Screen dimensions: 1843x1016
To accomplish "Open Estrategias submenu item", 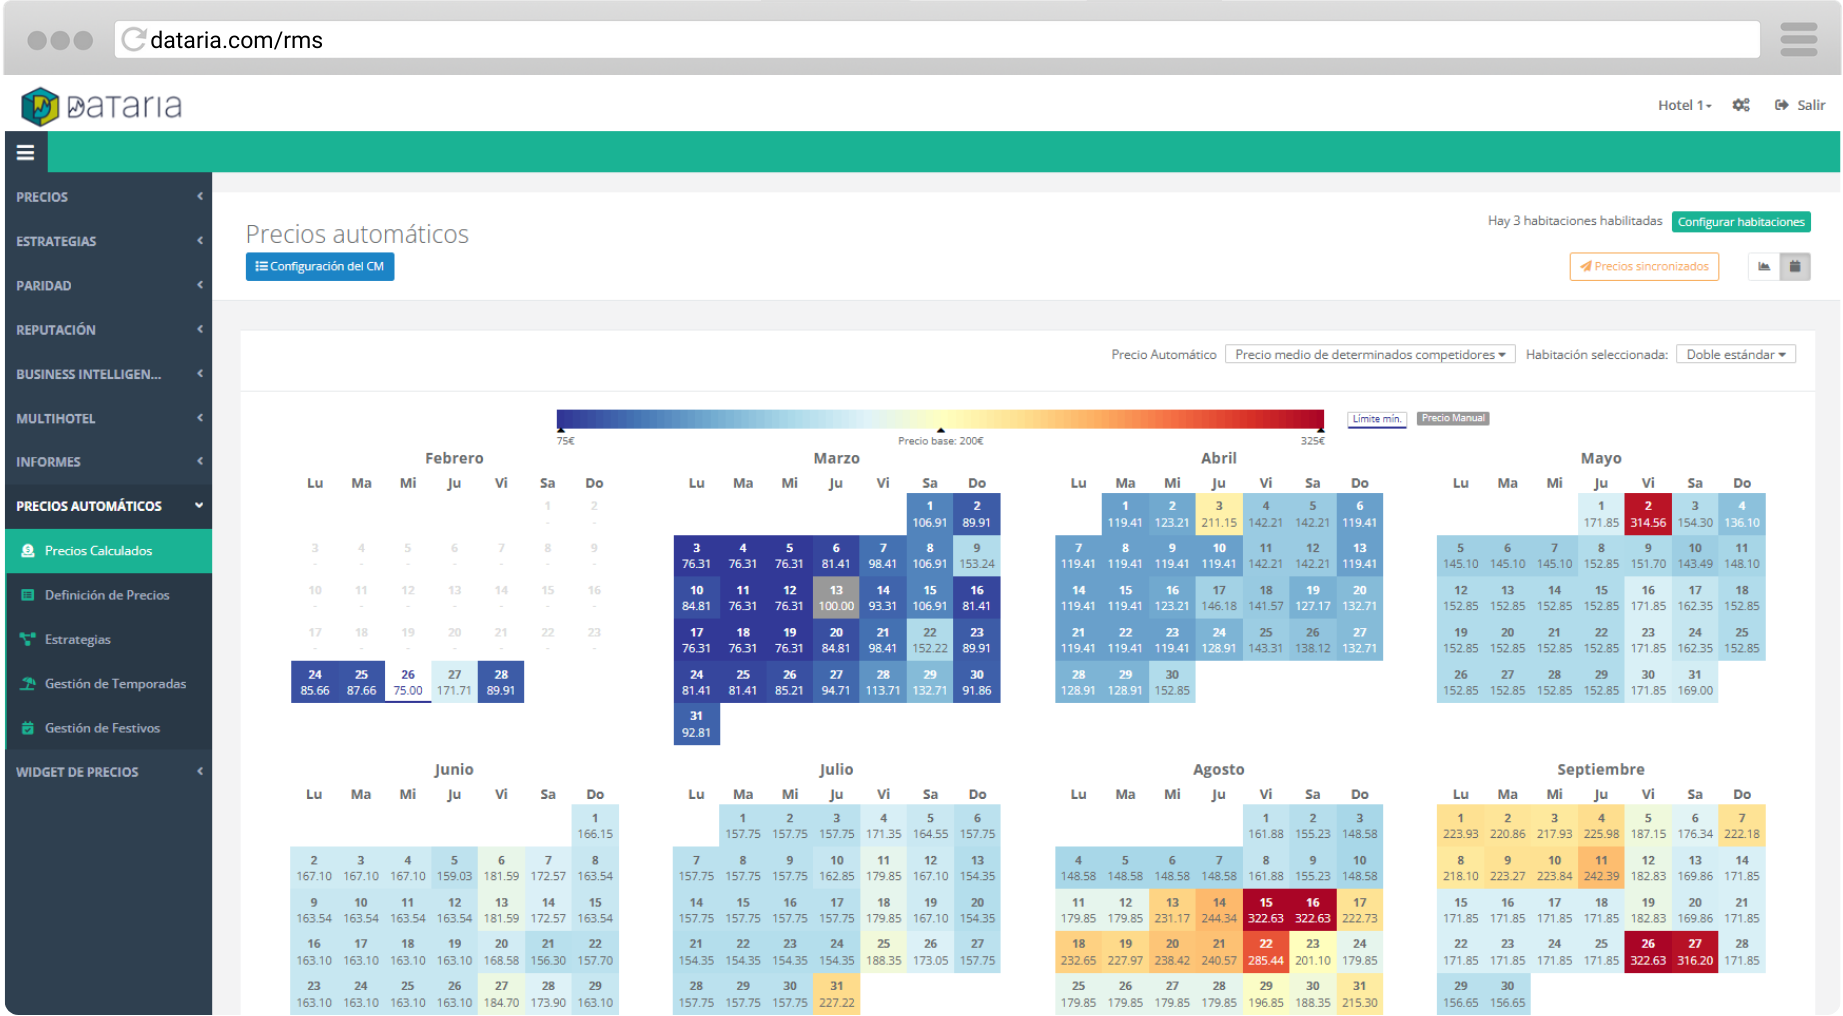I will pos(108,639).
